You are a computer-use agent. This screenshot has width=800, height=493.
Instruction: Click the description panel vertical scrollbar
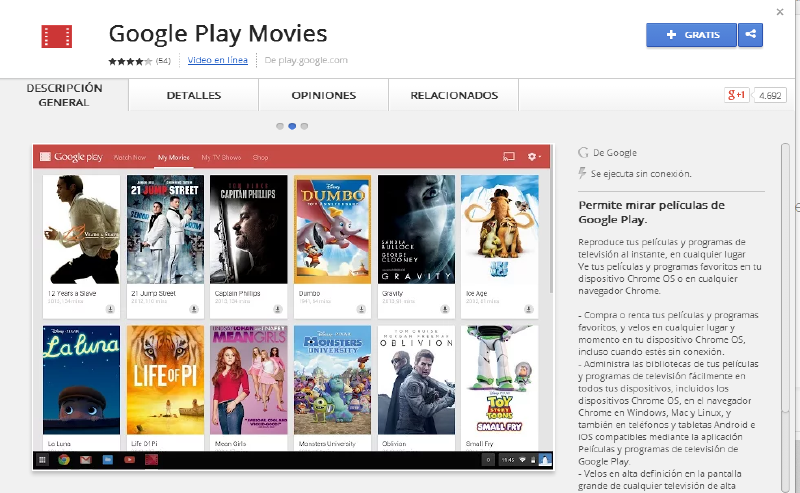[785, 317]
